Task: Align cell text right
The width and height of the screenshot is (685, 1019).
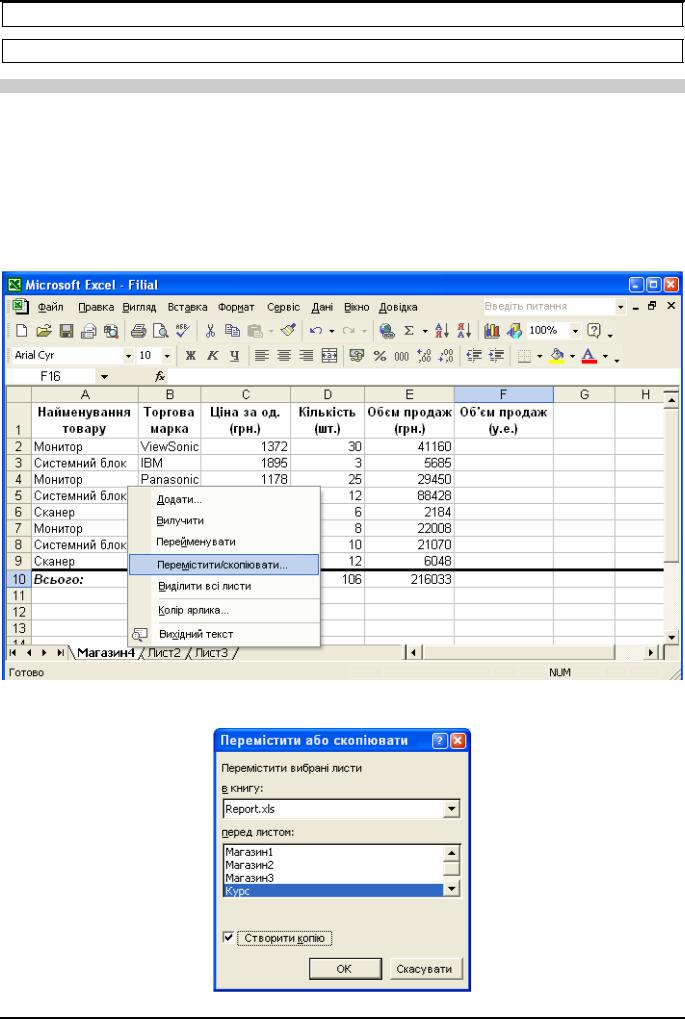Action: pyautogui.click(x=306, y=355)
